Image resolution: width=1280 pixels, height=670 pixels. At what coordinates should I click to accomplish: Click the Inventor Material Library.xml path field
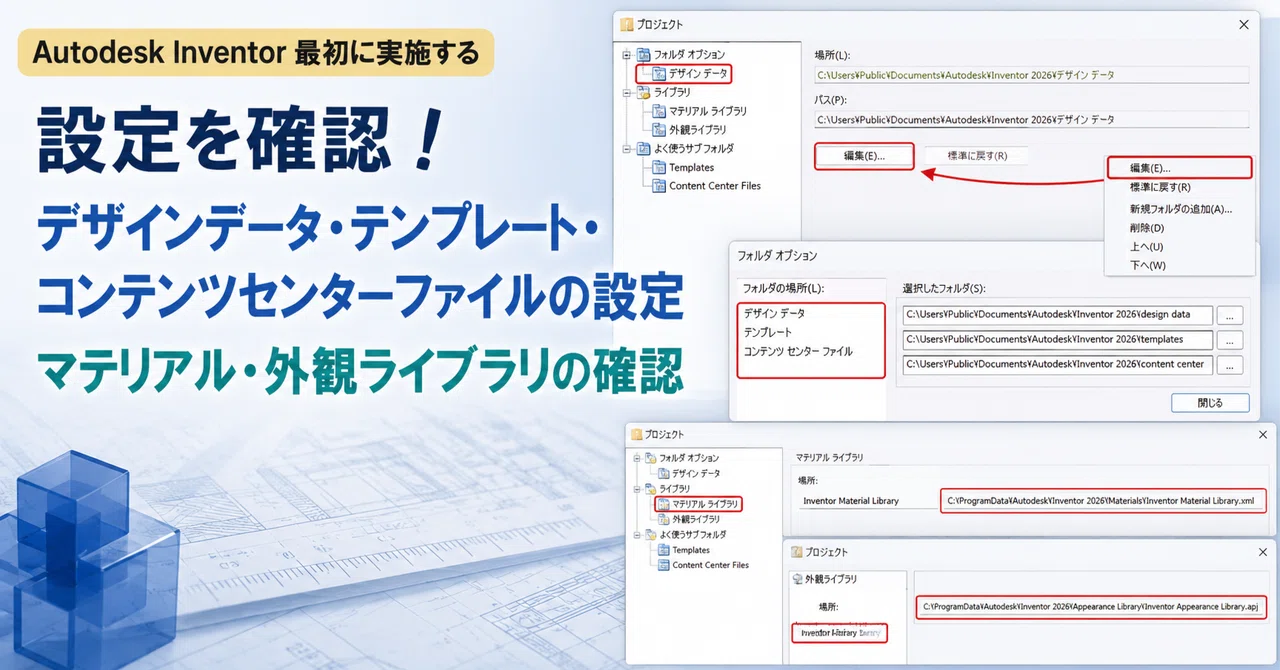pyautogui.click(x=1104, y=500)
